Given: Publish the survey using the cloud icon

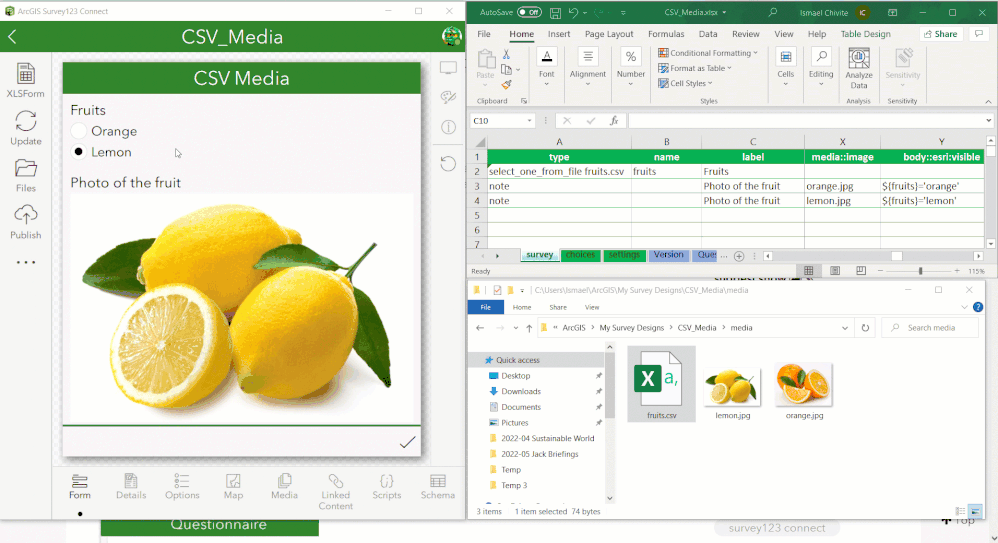Looking at the screenshot, I should coord(25,222).
